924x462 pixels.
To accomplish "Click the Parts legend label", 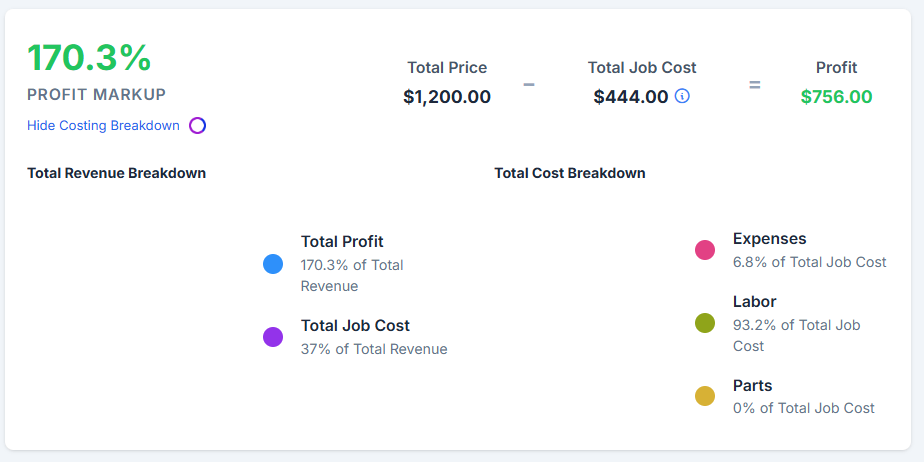I will pyautogui.click(x=752, y=386).
